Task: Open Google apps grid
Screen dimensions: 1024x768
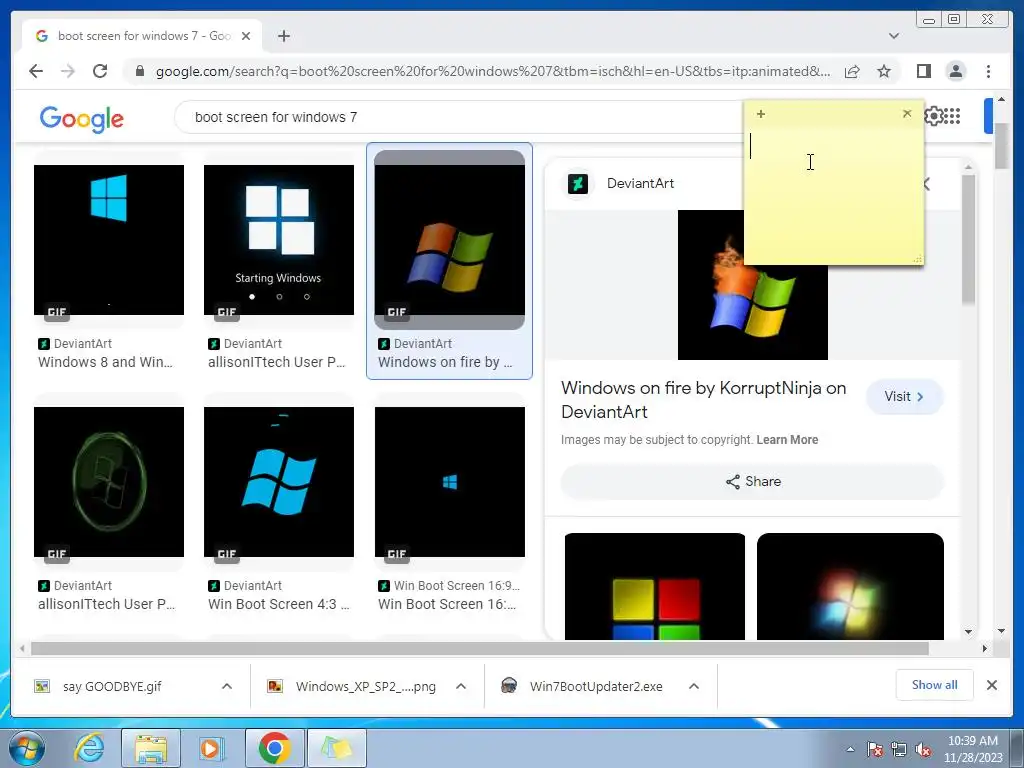Action: [x=952, y=116]
